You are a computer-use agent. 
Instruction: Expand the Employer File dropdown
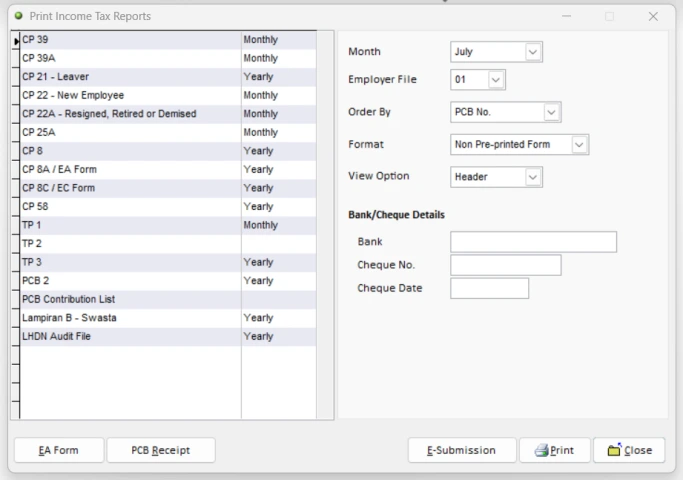(x=496, y=79)
